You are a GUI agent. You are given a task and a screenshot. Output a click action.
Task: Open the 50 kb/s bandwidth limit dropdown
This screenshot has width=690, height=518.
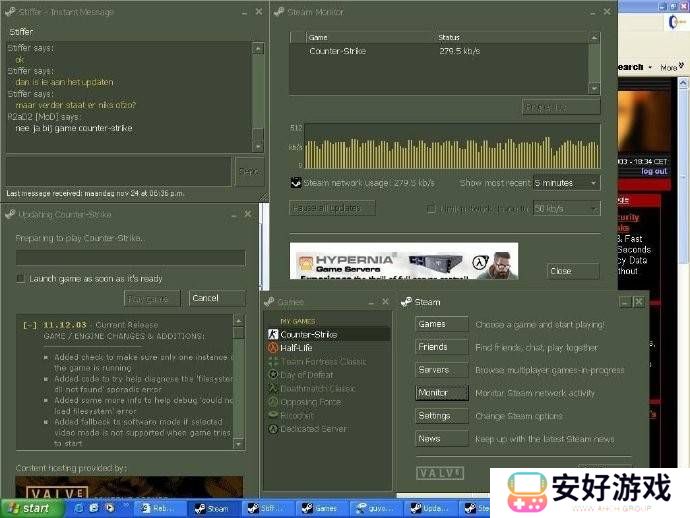click(566, 209)
